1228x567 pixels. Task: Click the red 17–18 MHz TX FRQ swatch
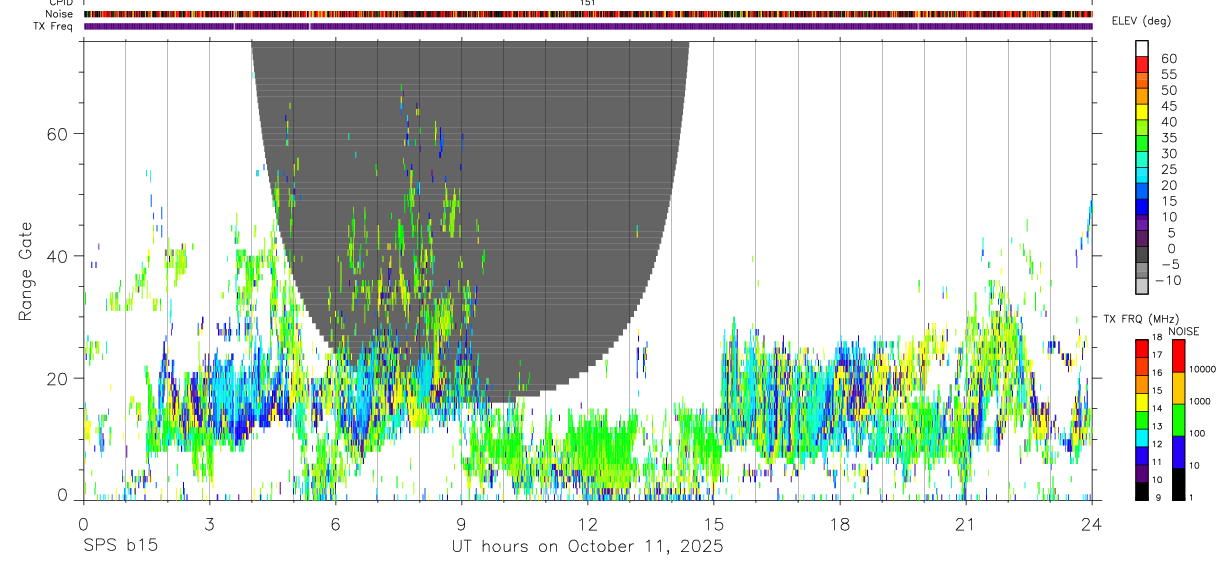(x=1142, y=348)
